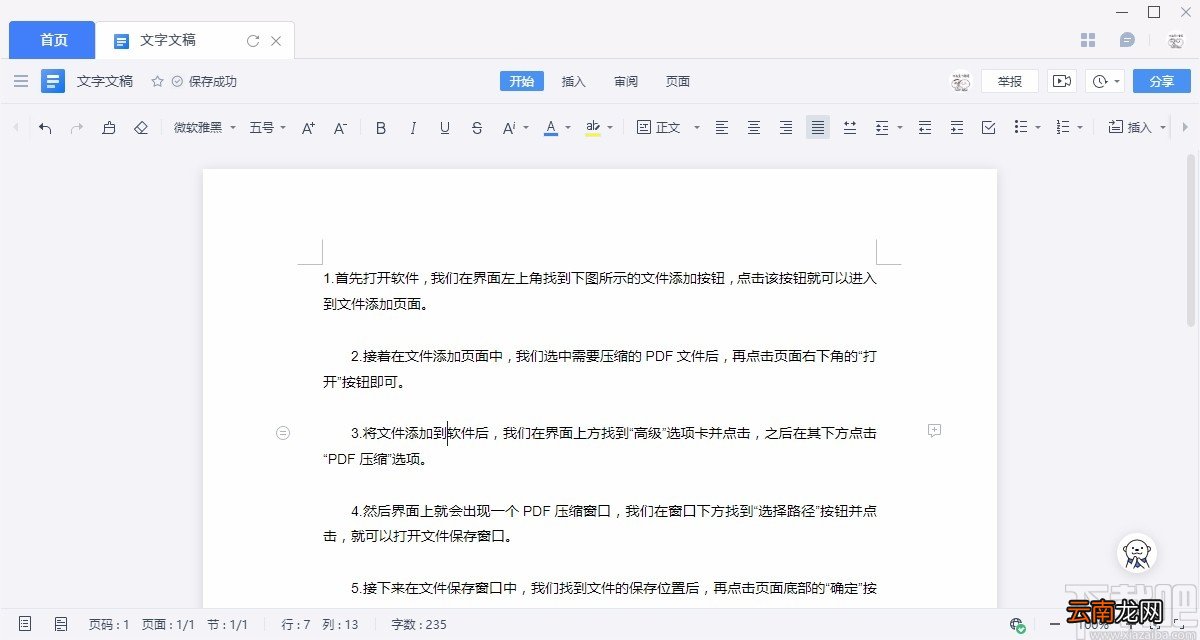
Task: Open the numbered list options
Action: 1069,128
